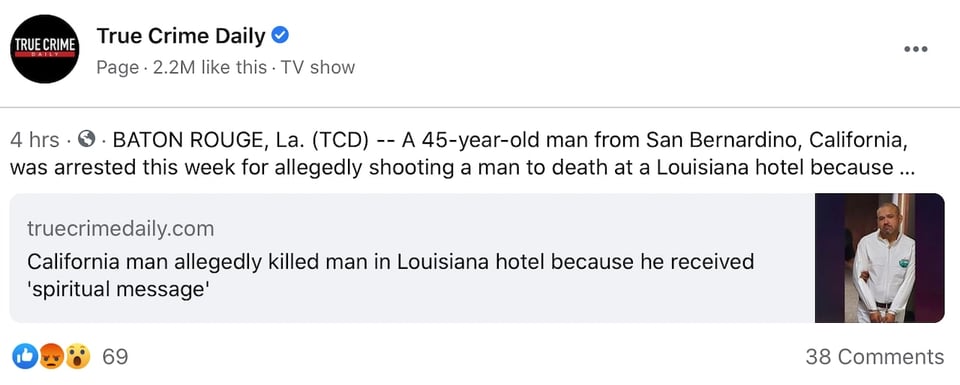Click the wow face reaction icon
Image resolution: width=960 pixels, height=385 pixels.
78,356
